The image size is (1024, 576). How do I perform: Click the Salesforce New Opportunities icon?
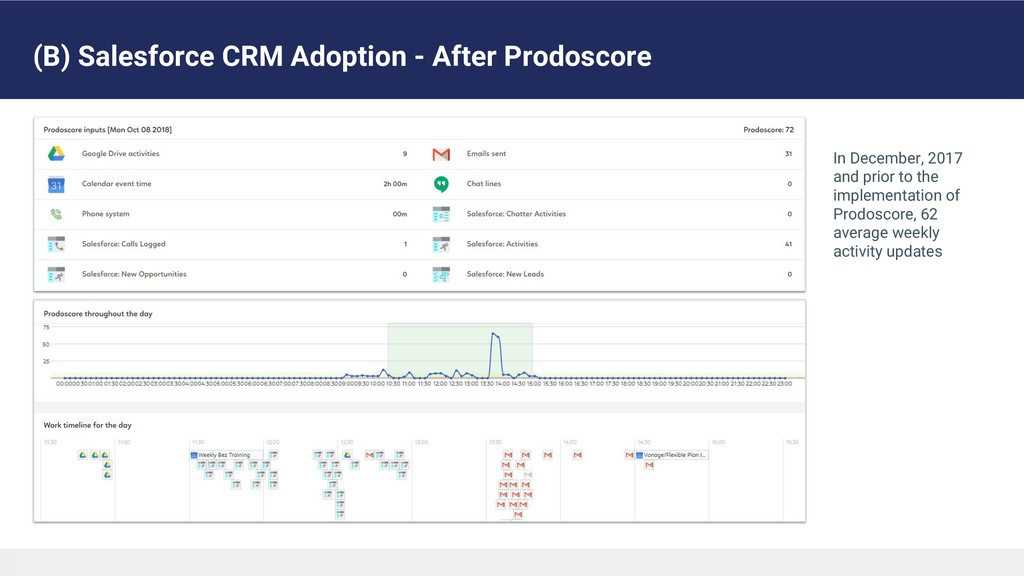click(x=56, y=274)
